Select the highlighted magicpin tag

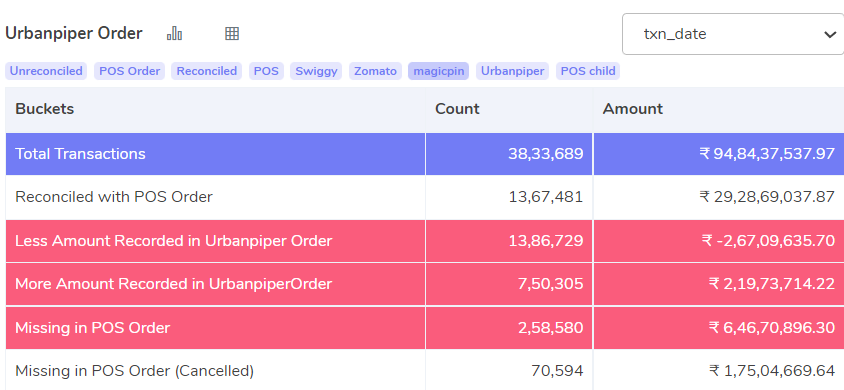coord(438,71)
